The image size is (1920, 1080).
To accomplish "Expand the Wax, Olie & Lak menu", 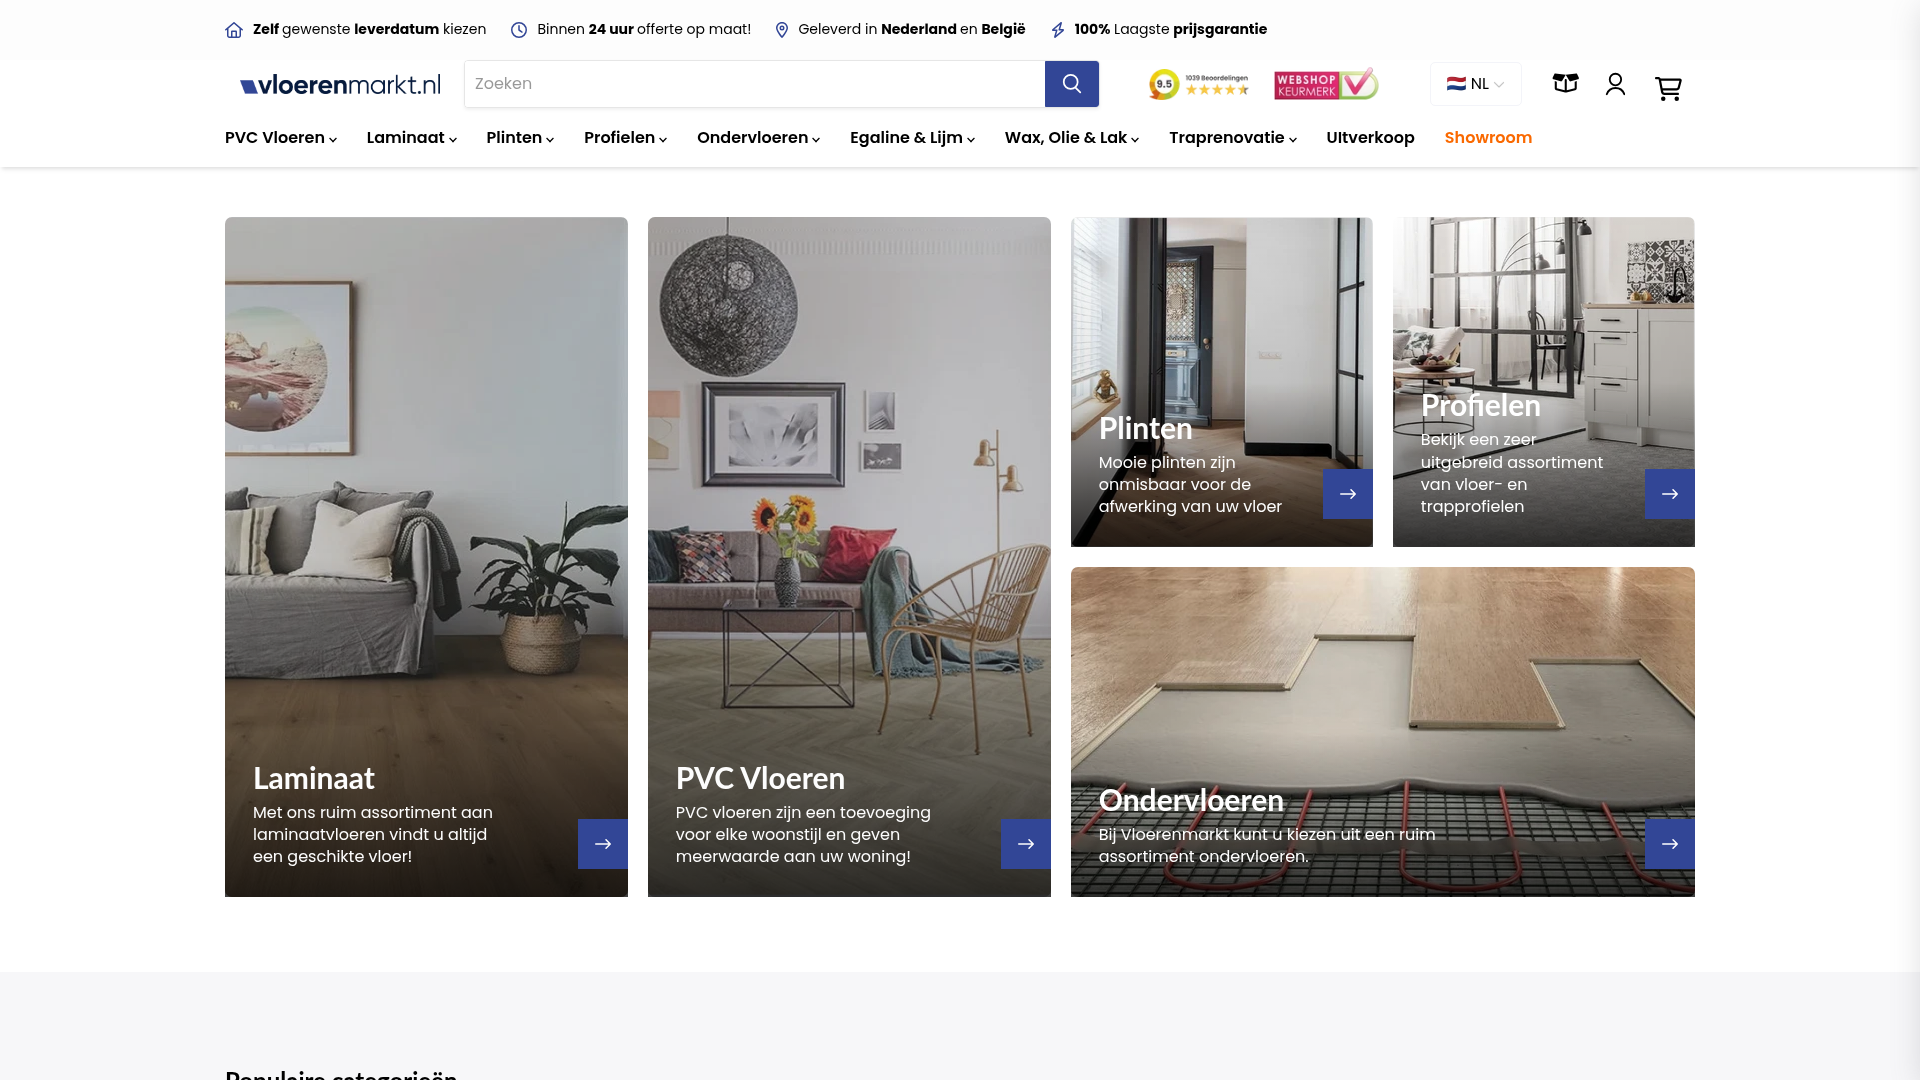I will 1072,138.
